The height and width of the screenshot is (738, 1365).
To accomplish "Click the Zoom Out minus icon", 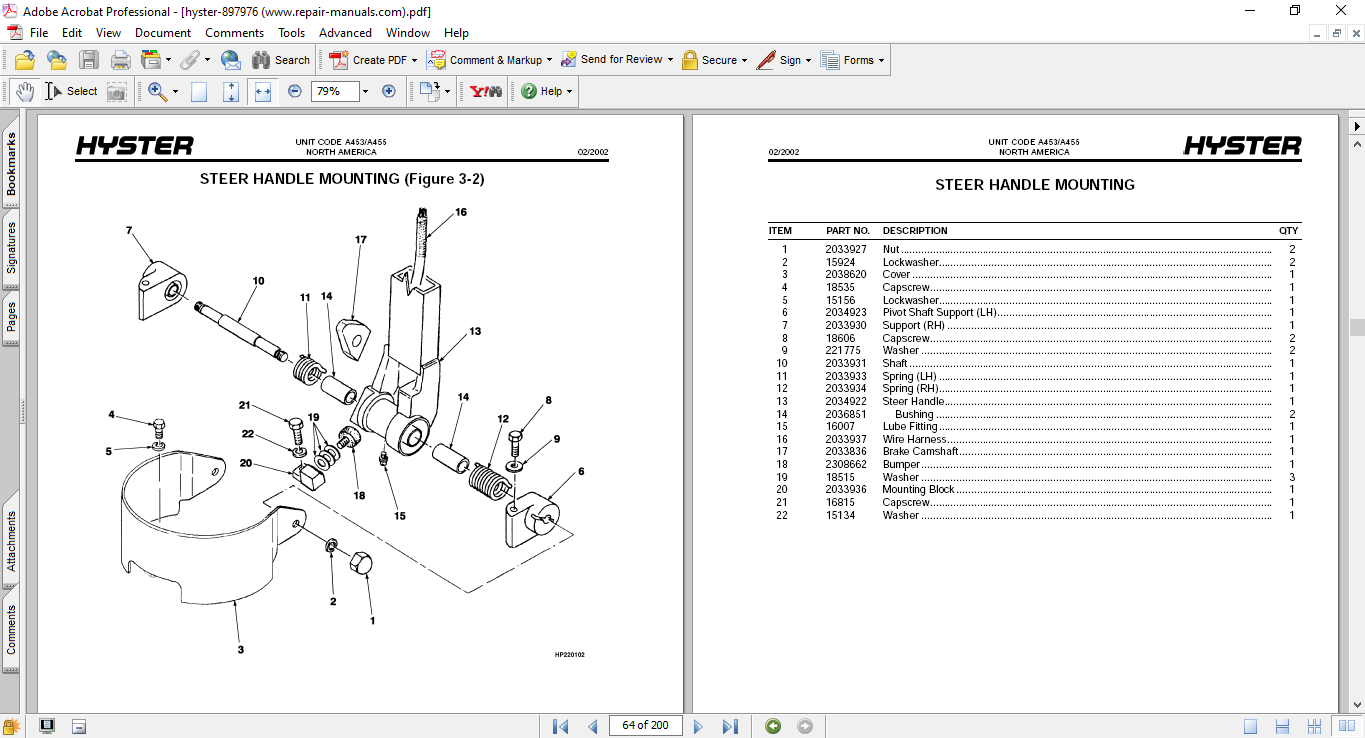I will pyautogui.click(x=295, y=91).
